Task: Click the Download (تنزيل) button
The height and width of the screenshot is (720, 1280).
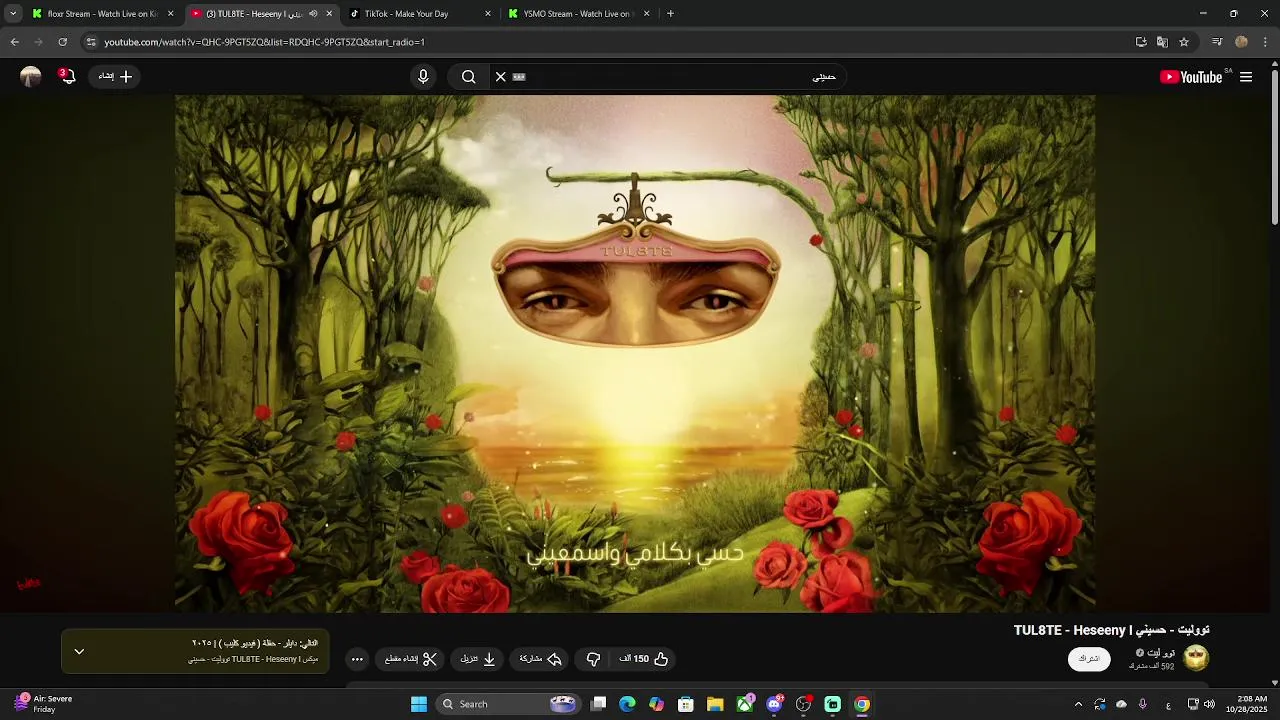Action: pyautogui.click(x=478, y=659)
